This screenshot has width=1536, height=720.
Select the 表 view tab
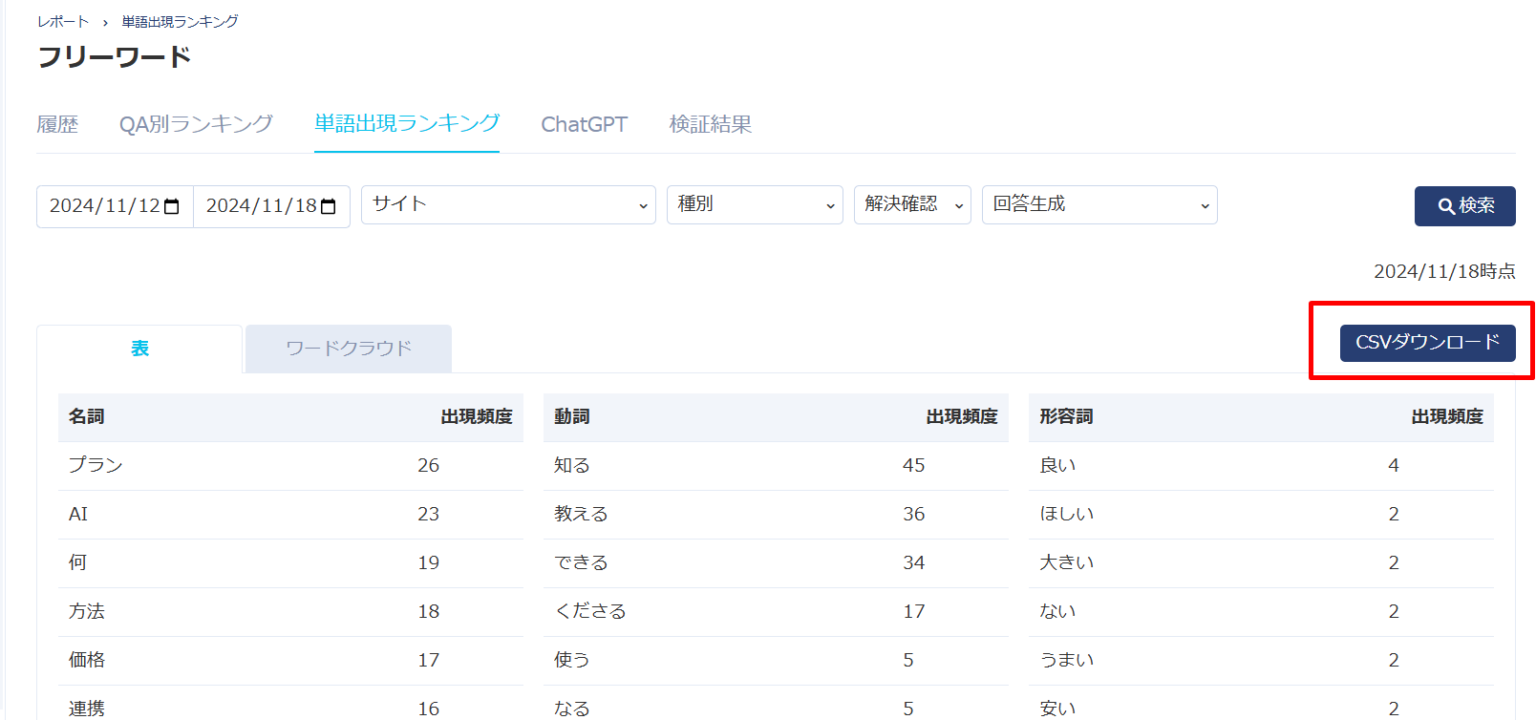[x=139, y=349]
